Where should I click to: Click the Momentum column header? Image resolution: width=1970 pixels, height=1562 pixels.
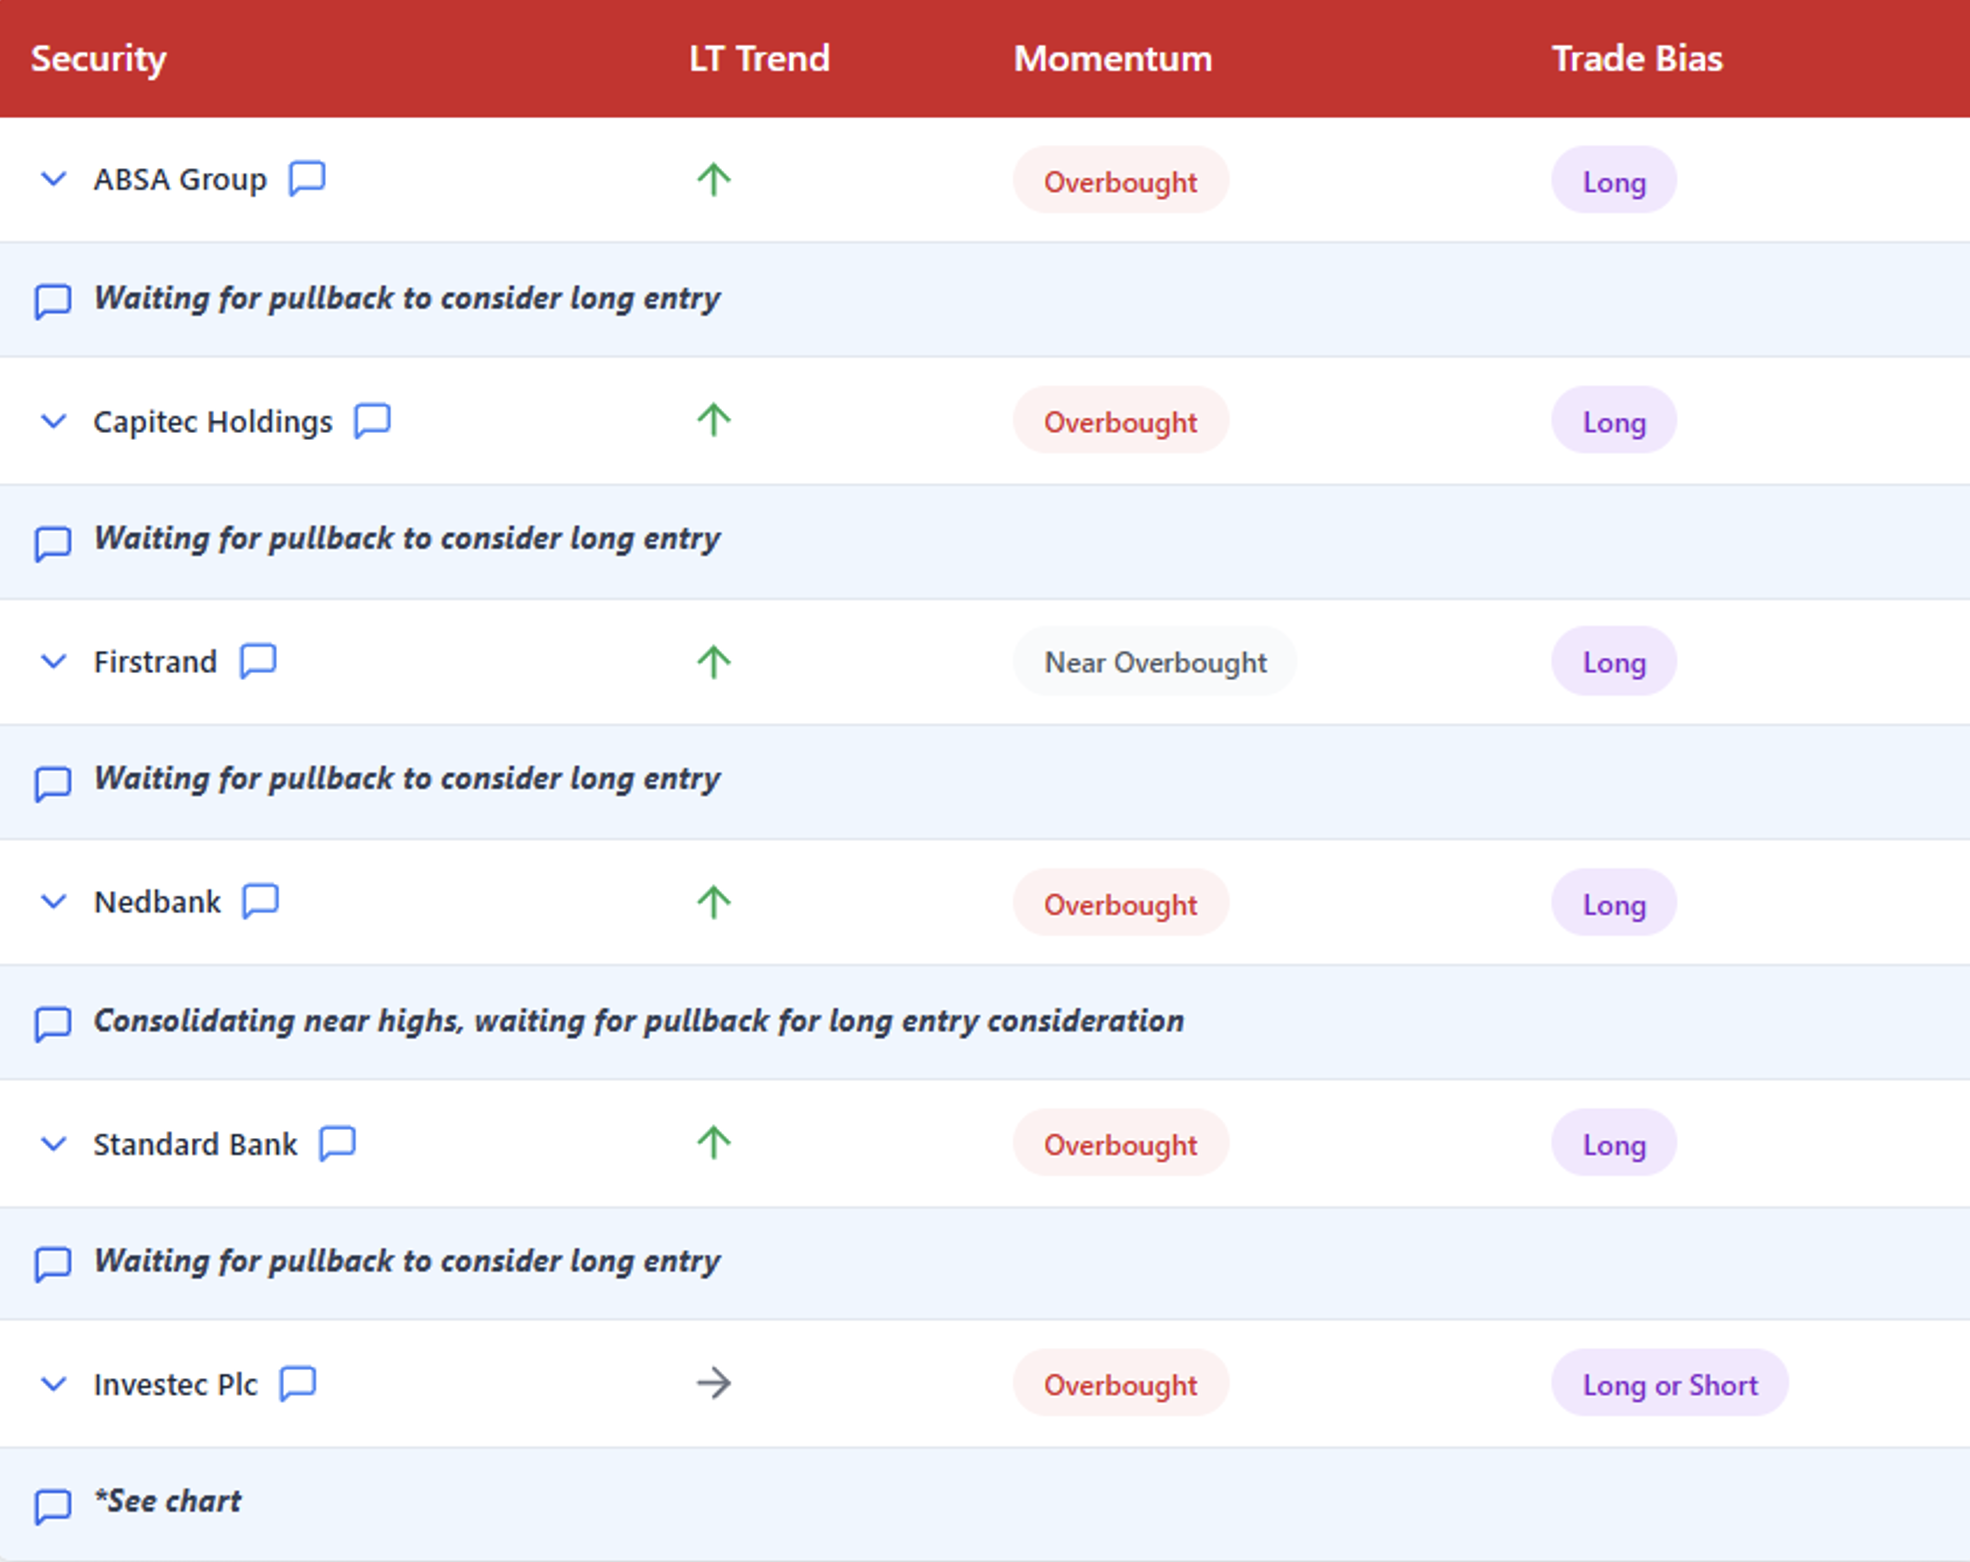(x=1112, y=58)
